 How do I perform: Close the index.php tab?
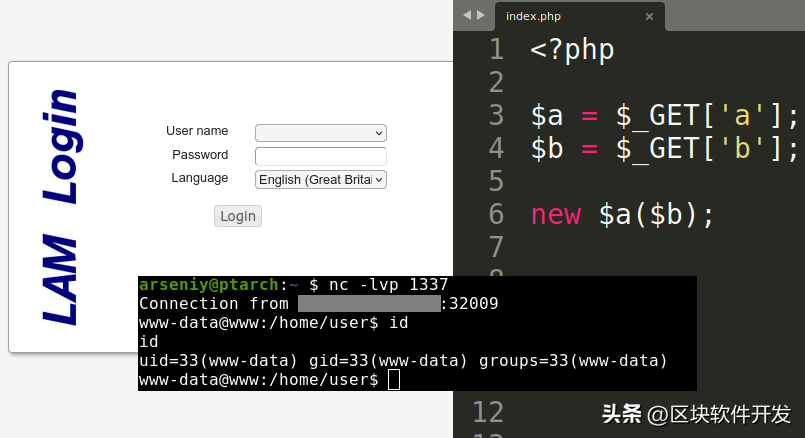pyautogui.click(x=649, y=16)
